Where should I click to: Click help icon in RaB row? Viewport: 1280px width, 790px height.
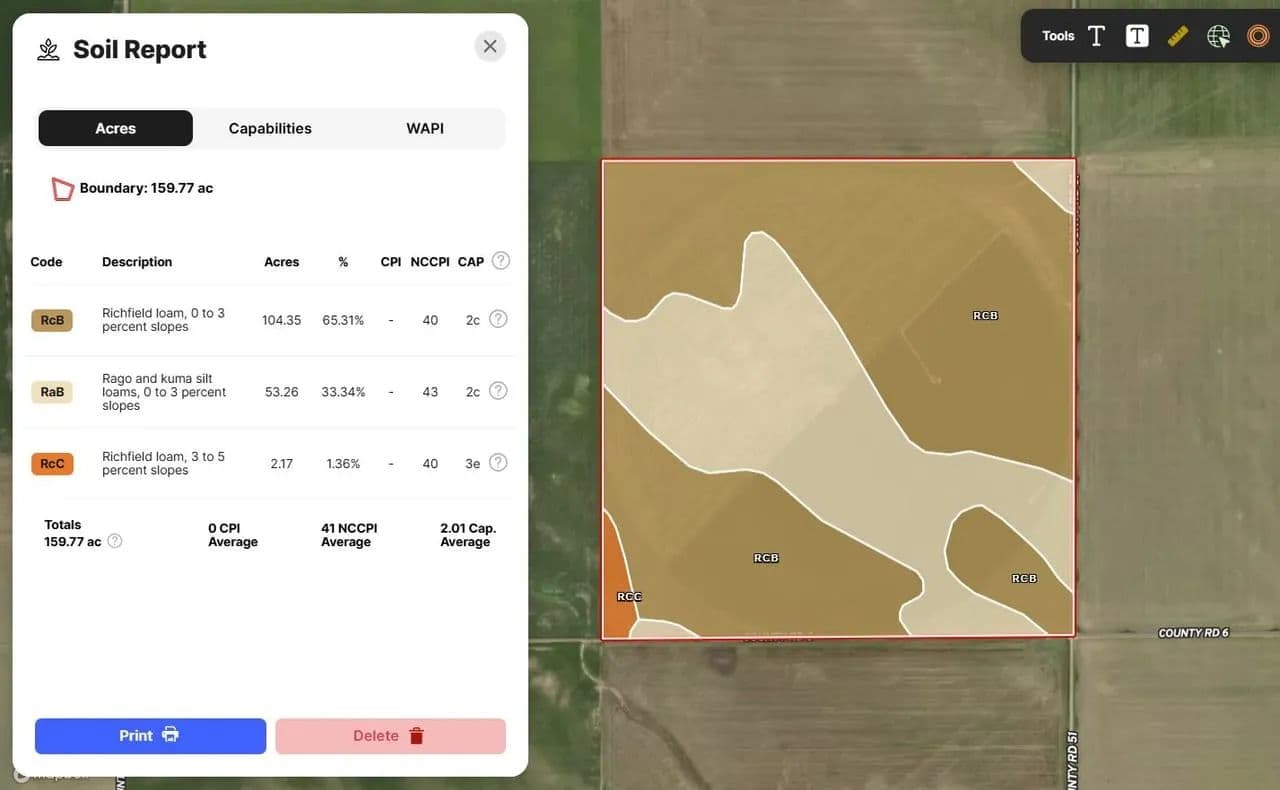tap(498, 391)
